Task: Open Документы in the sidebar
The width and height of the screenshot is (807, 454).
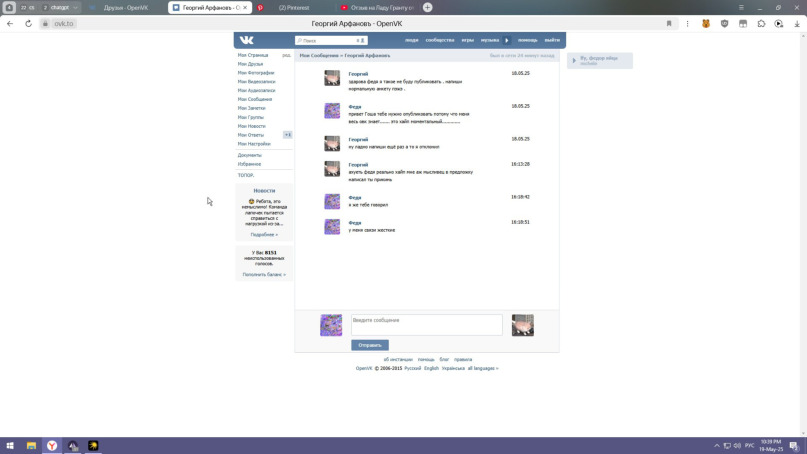Action: click(250, 155)
